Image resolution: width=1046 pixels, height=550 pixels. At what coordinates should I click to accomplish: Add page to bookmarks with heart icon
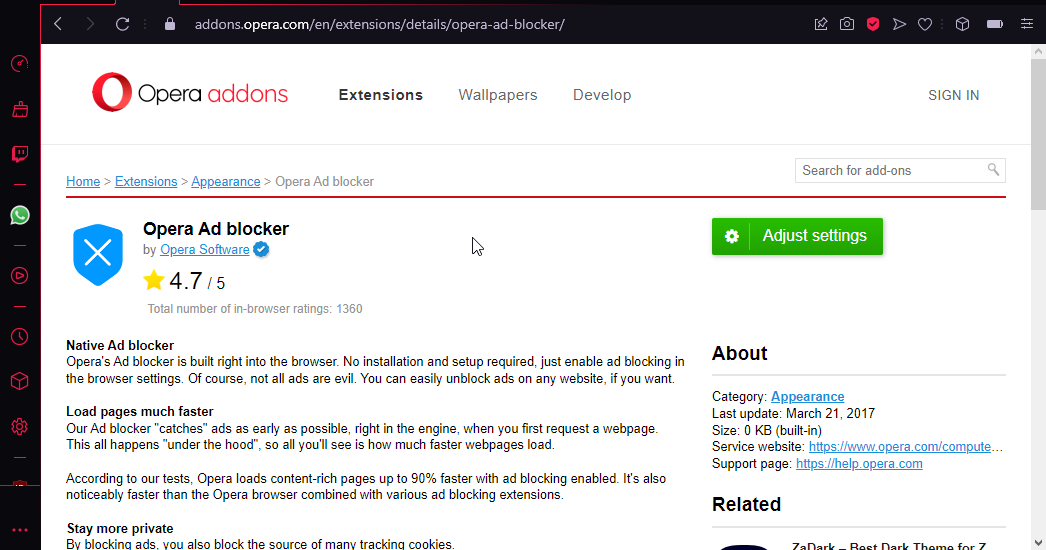[925, 24]
